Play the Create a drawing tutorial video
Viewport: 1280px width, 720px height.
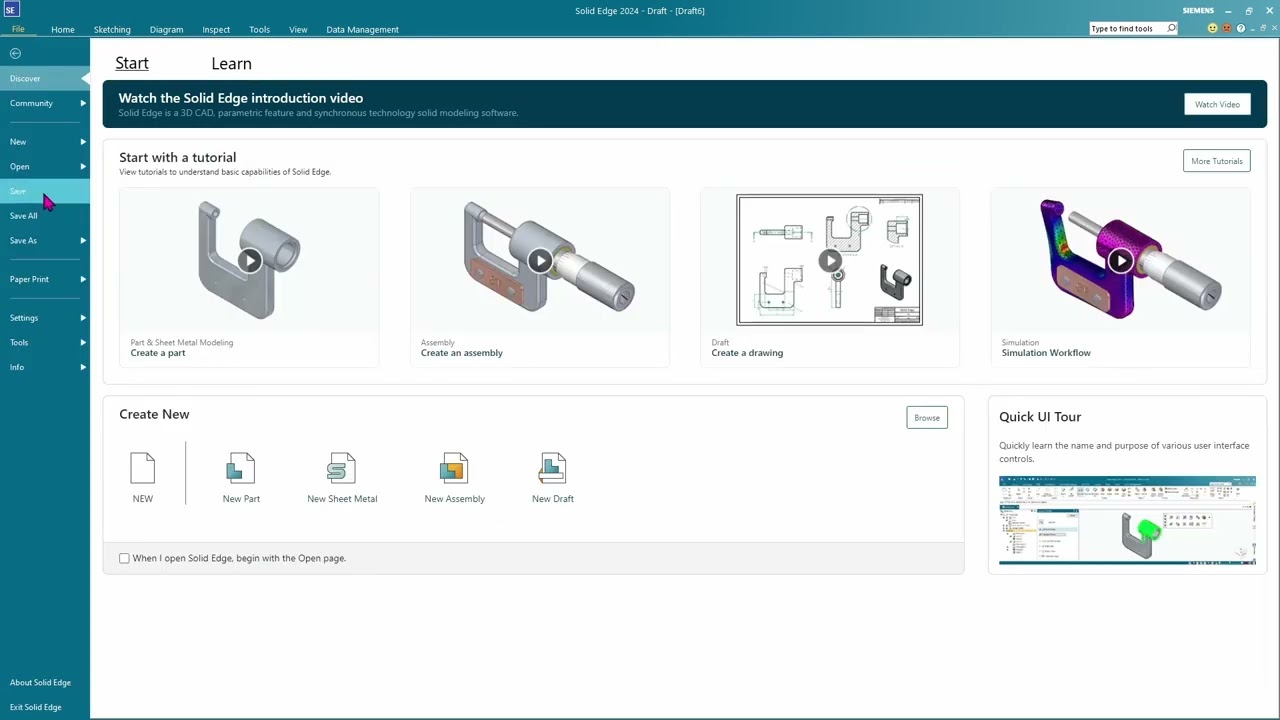click(x=830, y=261)
